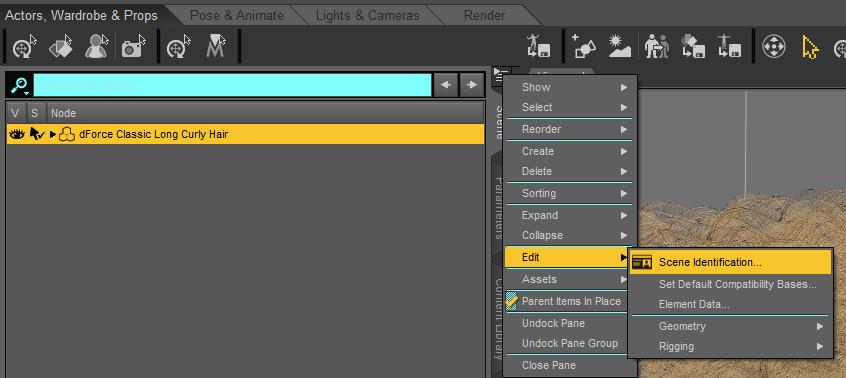Click the Node column header
846x378 pixels.
[265, 113]
